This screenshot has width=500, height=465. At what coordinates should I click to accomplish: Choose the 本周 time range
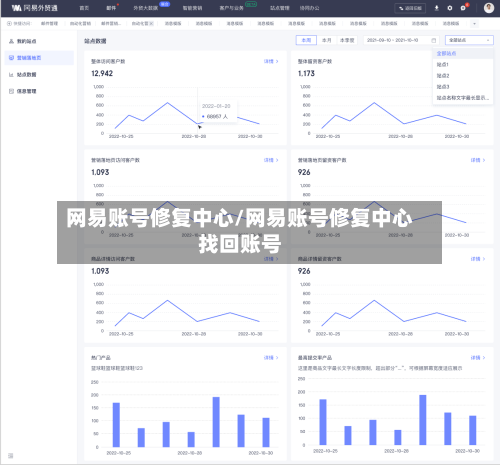coord(306,40)
